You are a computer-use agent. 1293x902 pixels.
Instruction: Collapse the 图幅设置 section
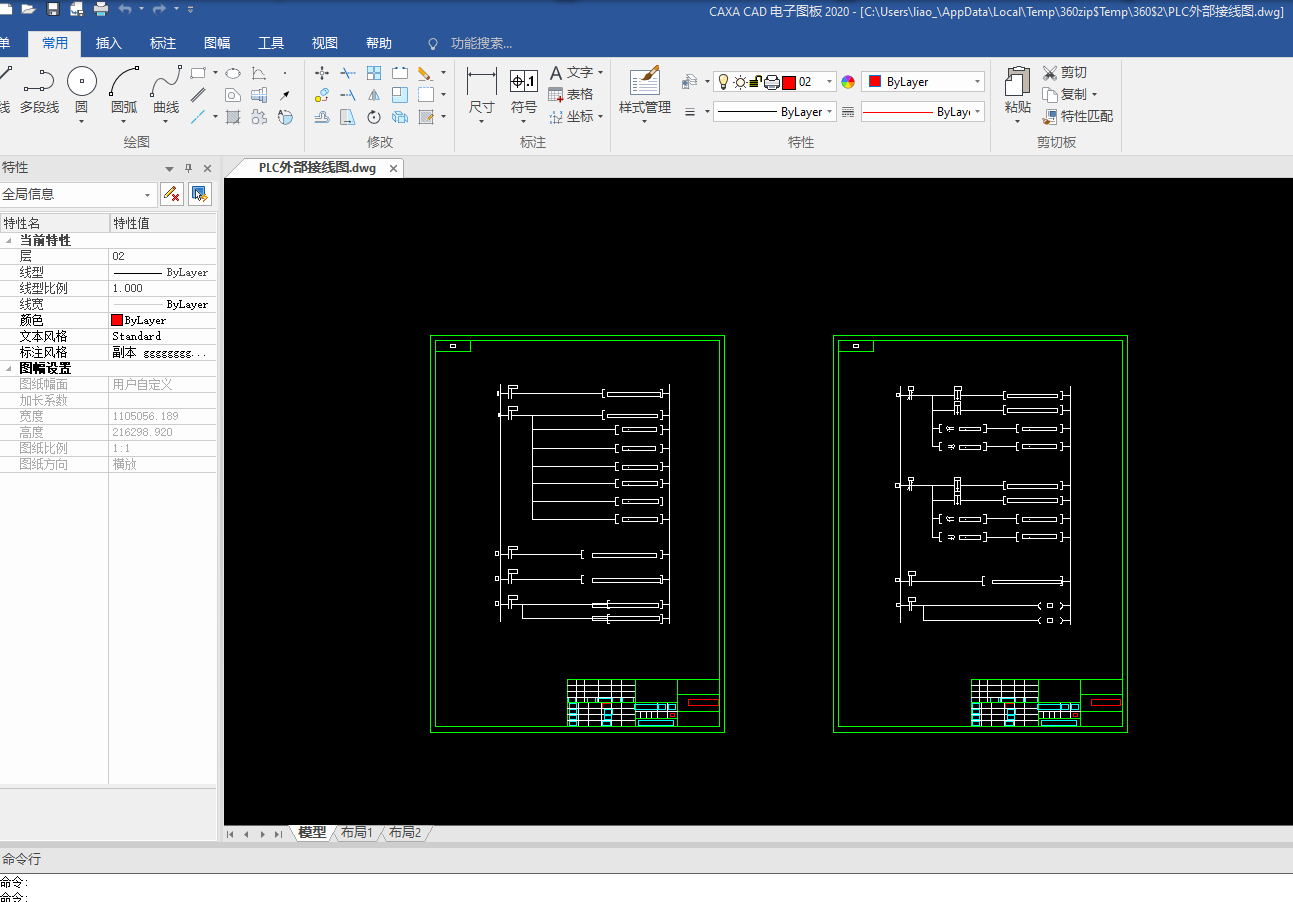[9, 369]
